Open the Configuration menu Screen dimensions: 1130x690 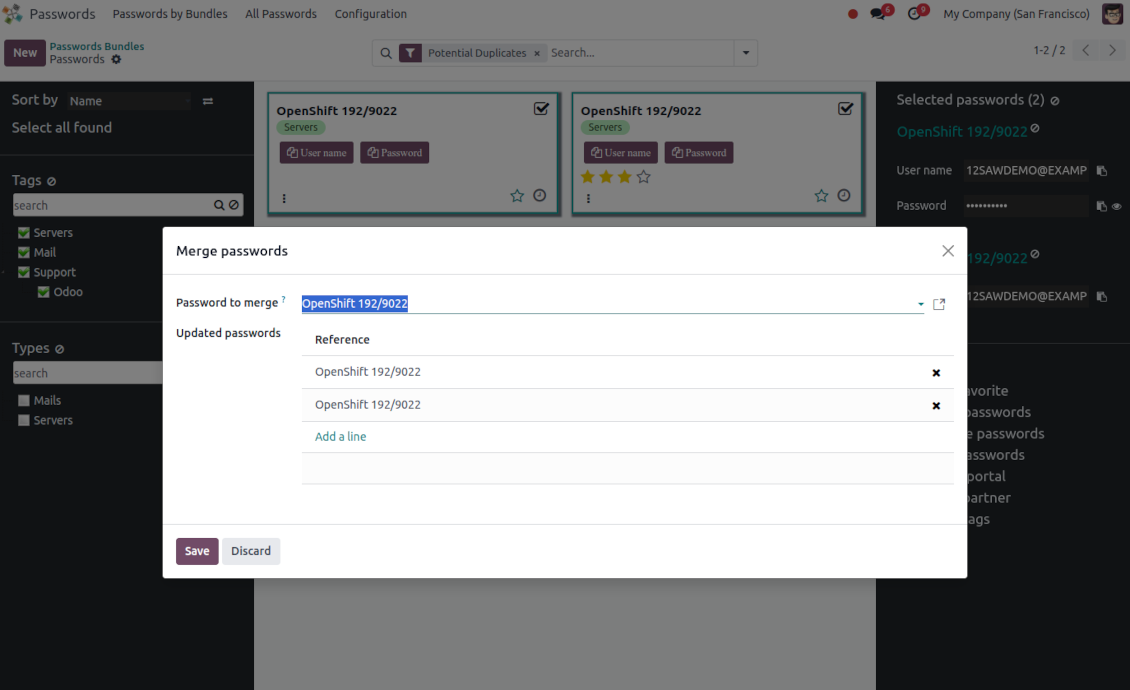coord(370,14)
